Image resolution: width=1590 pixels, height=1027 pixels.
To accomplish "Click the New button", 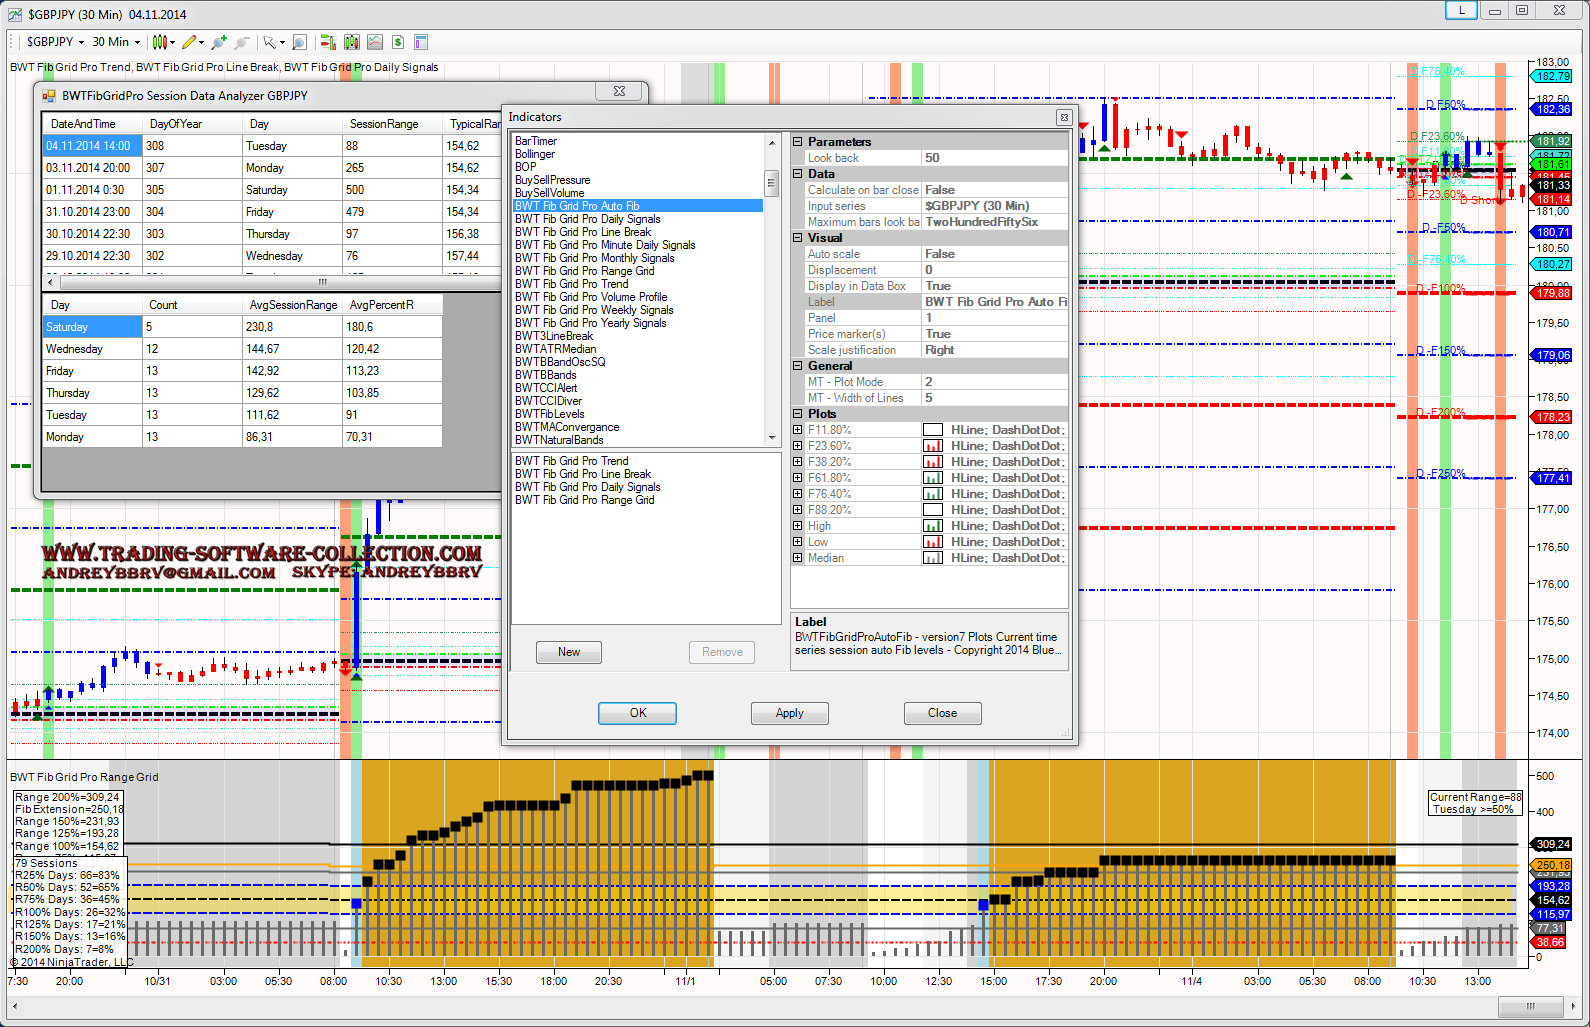I will click(x=568, y=652).
